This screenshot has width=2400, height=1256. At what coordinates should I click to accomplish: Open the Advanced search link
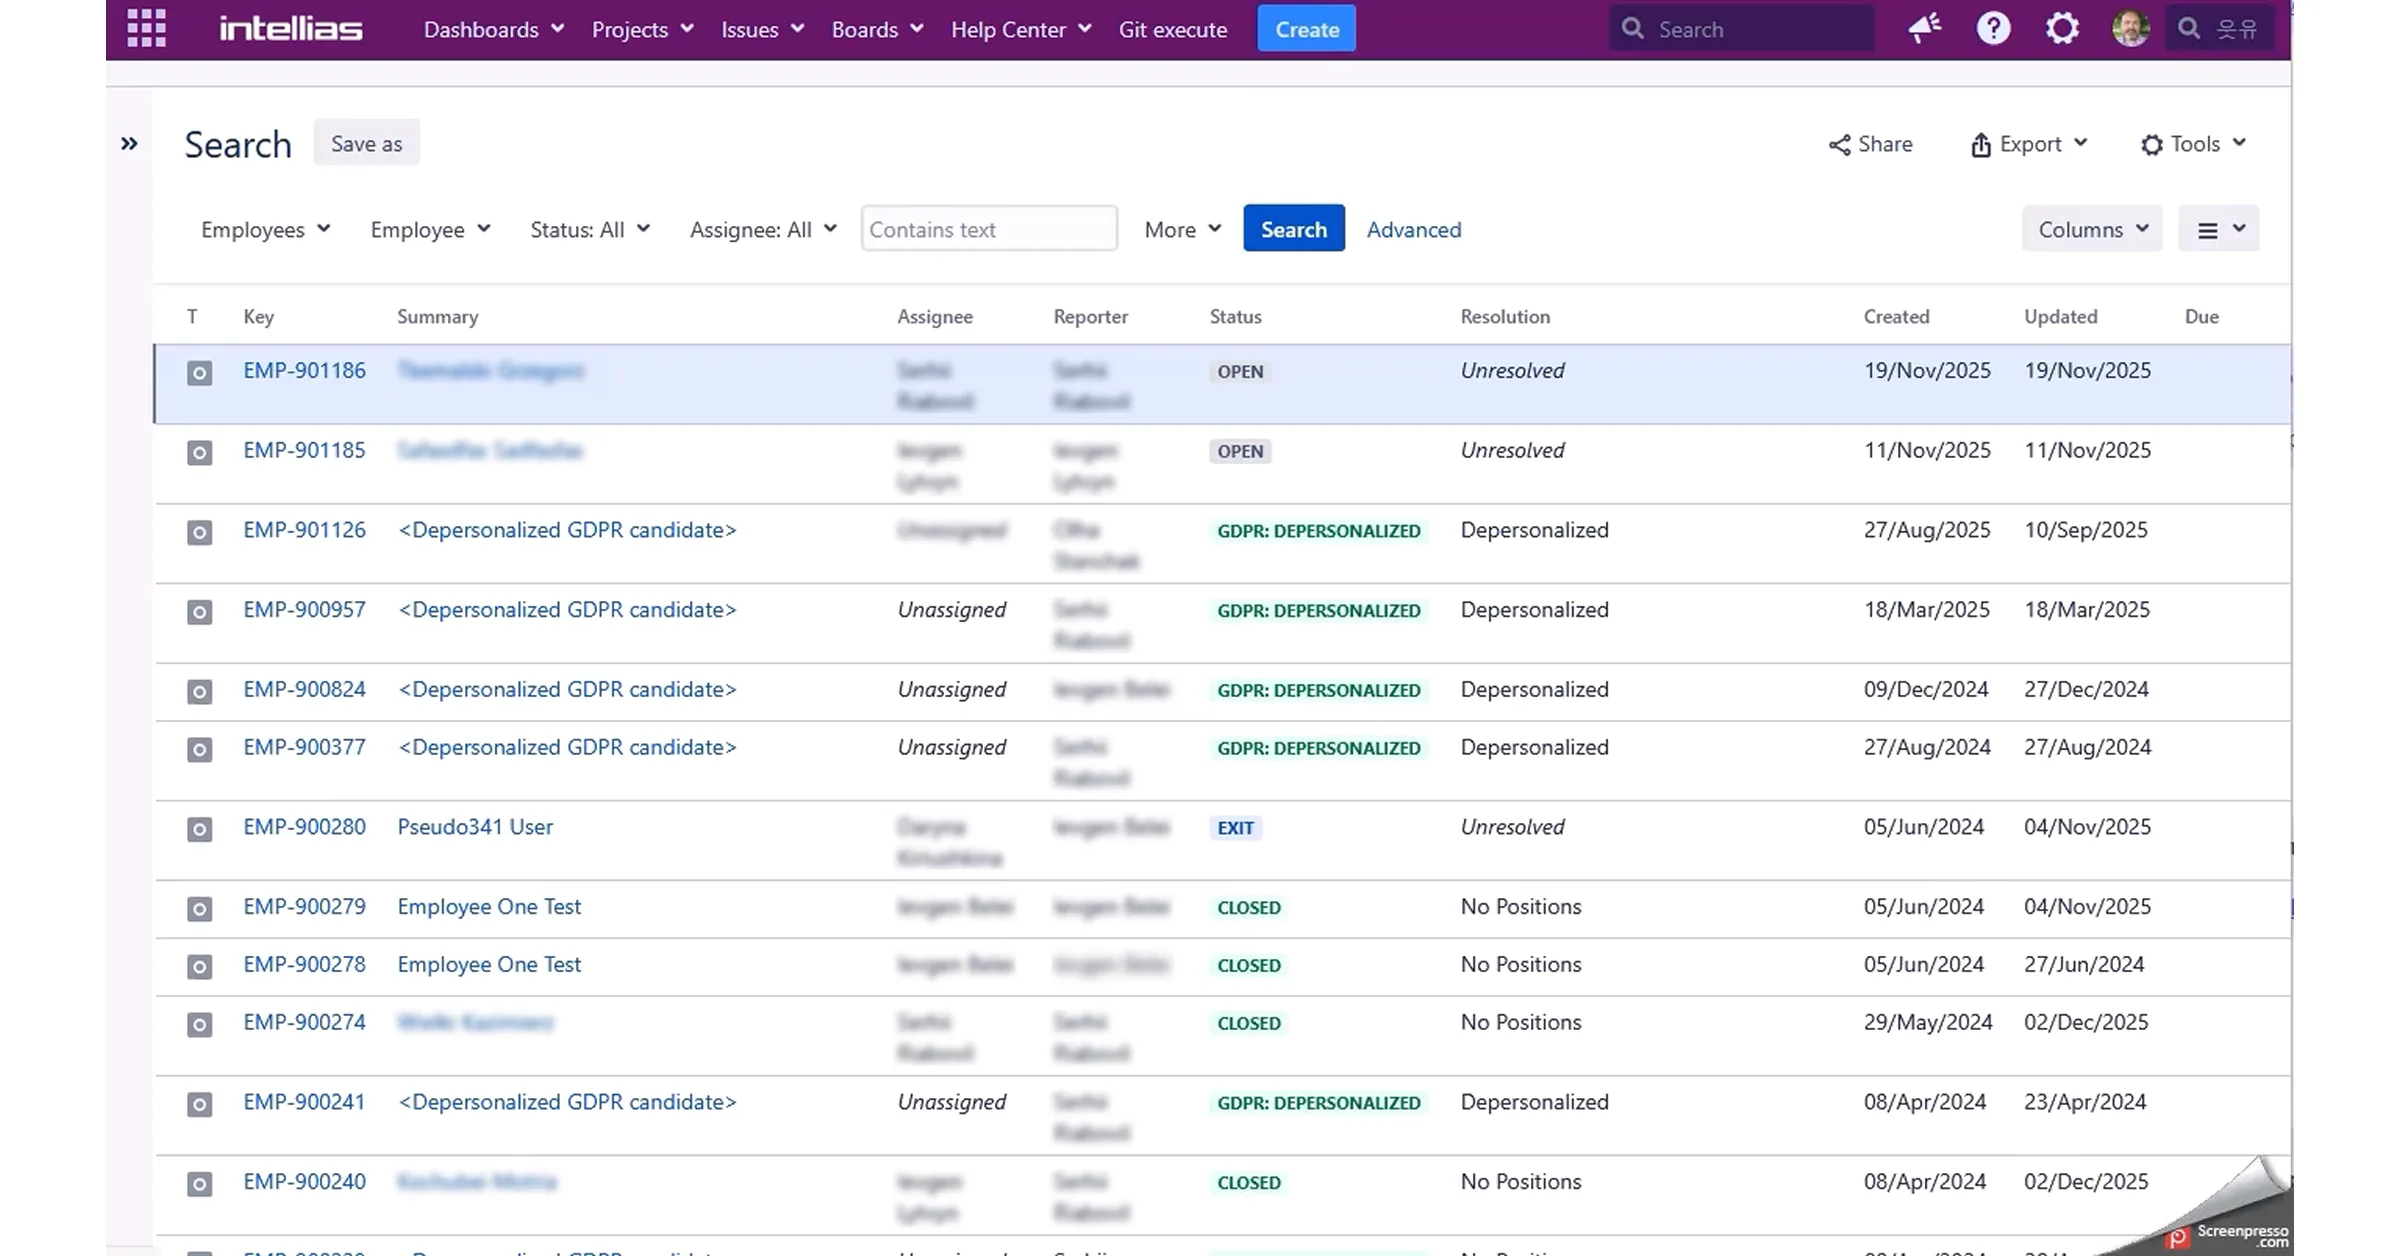tap(1413, 230)
